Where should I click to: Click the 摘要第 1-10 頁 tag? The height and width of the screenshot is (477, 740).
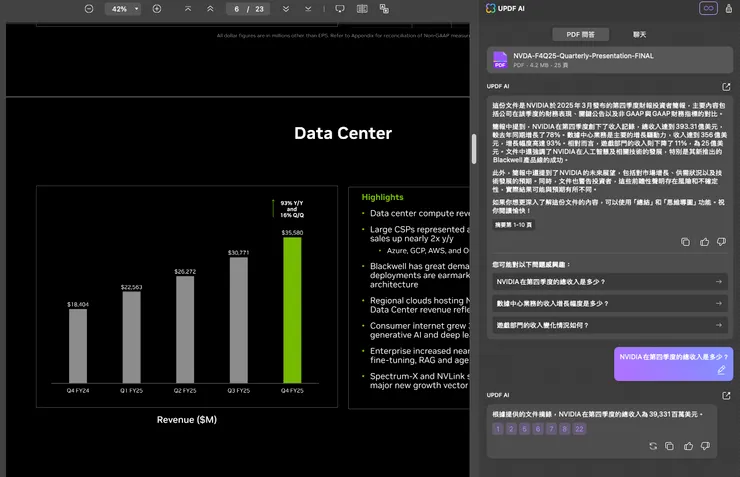[513, 225]
